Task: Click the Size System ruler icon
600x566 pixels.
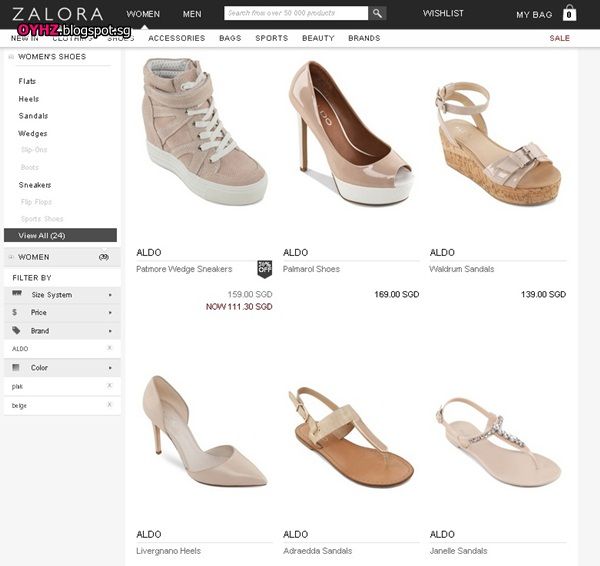Action: 17,293
